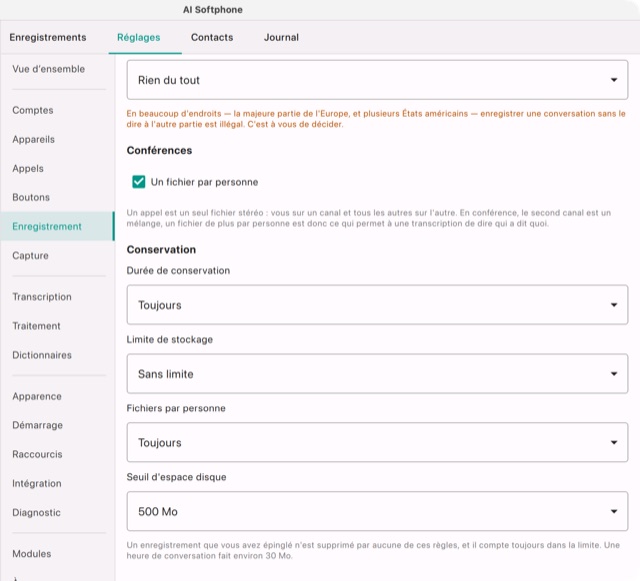Click the note about pinned recordings
The width and height of the screenshot is (640, 581).
[x=373, y=550]
